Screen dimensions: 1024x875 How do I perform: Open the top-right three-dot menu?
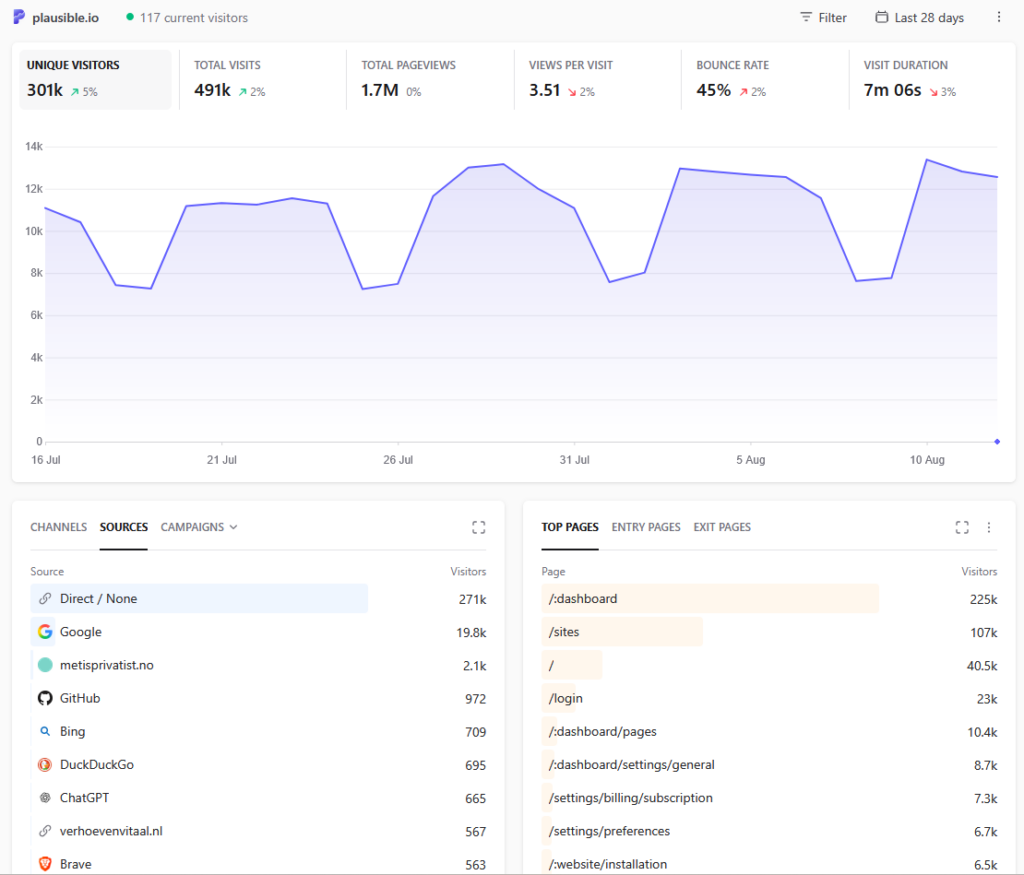[999, 17]
